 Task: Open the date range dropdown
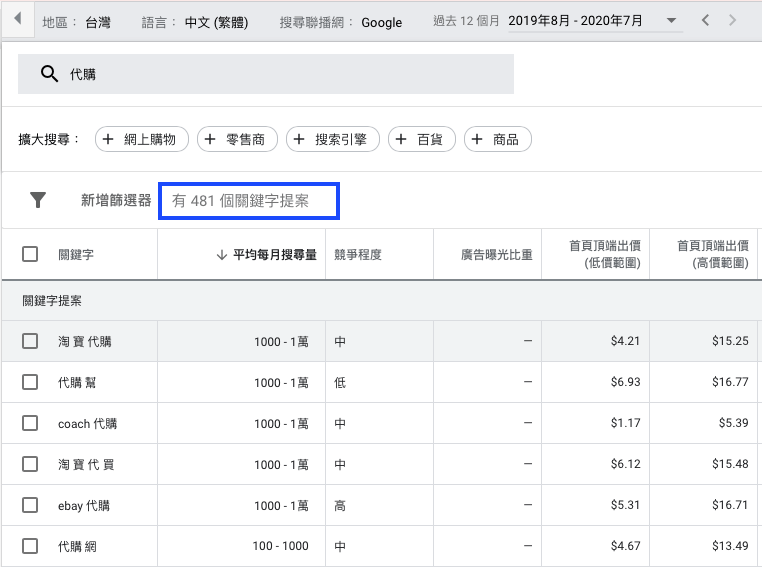[671, 21]
